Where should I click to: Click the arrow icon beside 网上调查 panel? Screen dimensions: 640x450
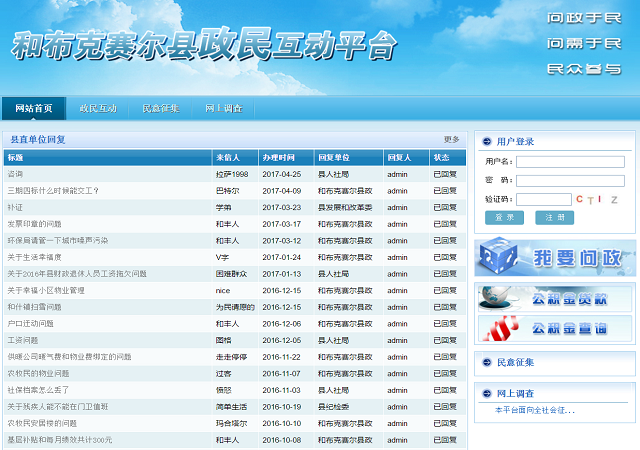click(486, 394)
